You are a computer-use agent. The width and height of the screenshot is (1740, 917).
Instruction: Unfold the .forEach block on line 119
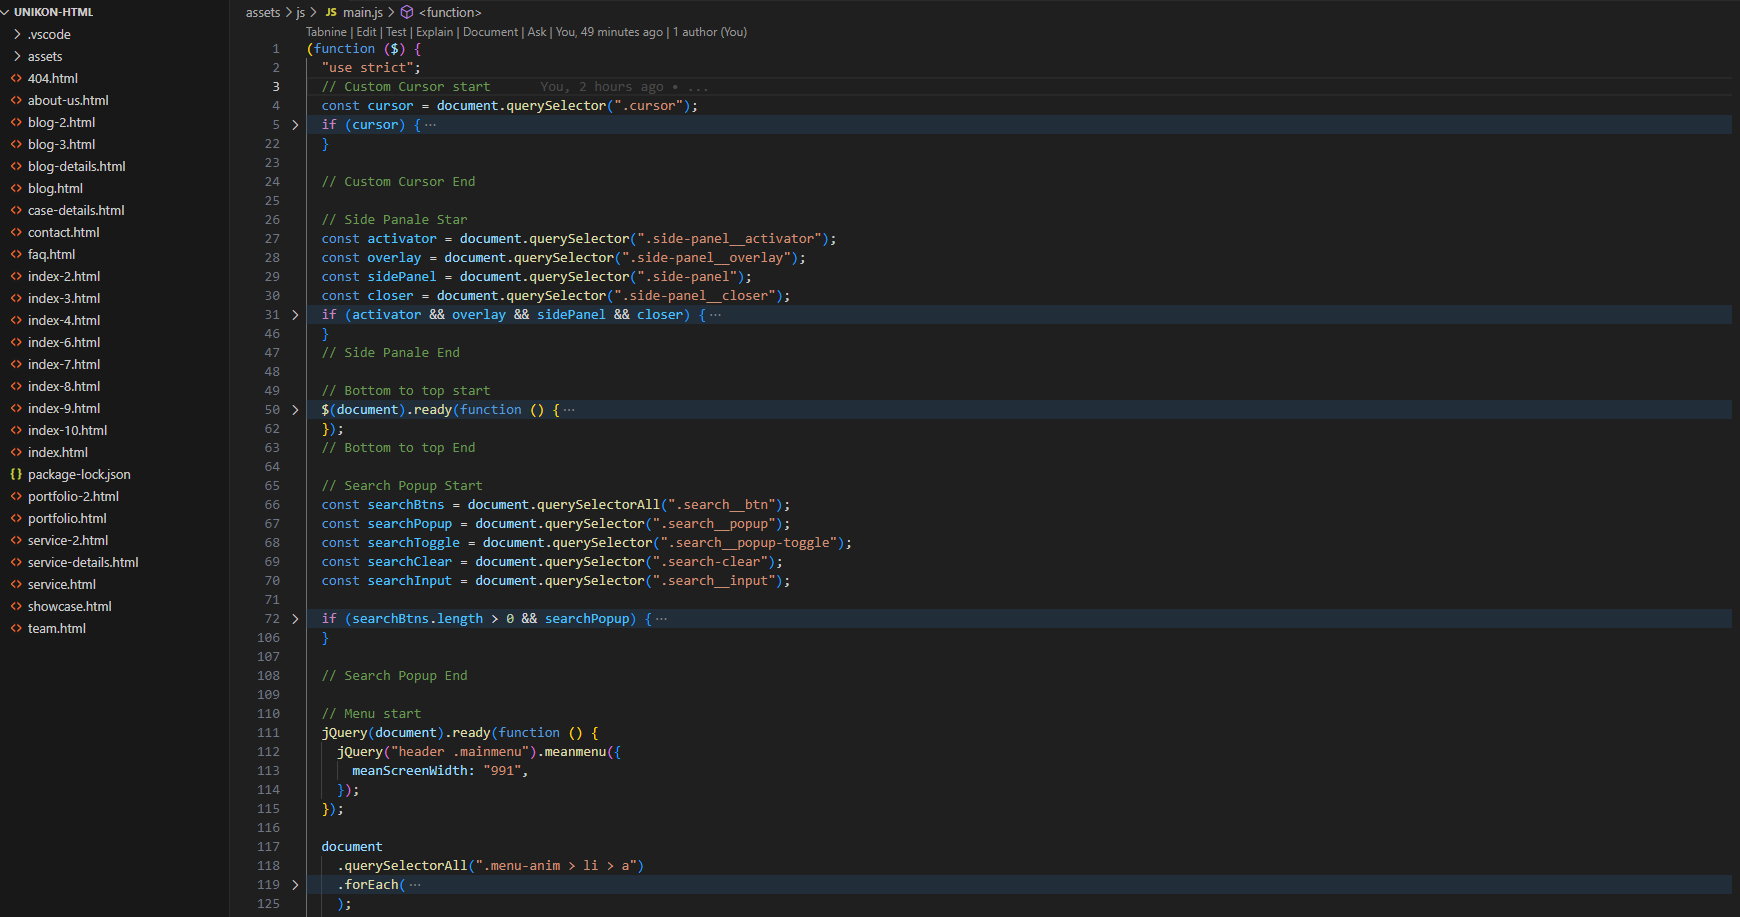pos(295,885)
